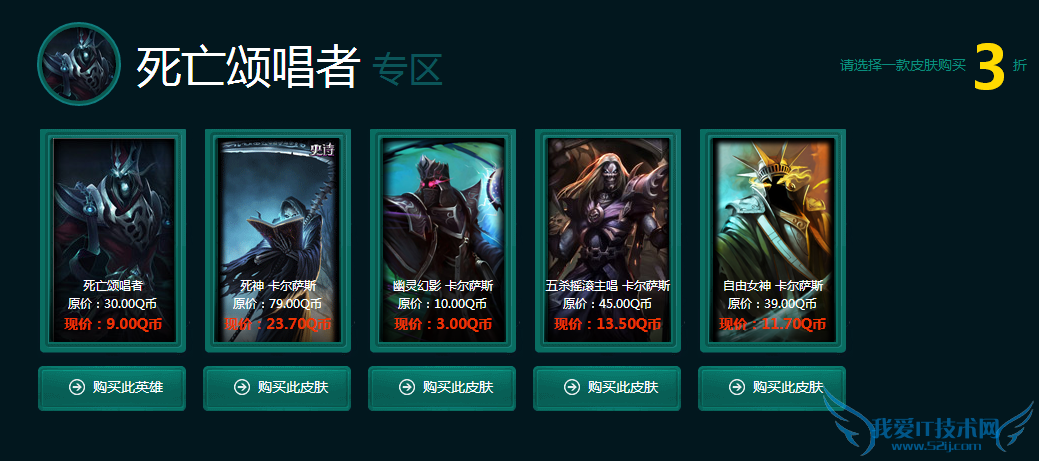Buy the 死亡颂唱者 hero

pos(112,388)
